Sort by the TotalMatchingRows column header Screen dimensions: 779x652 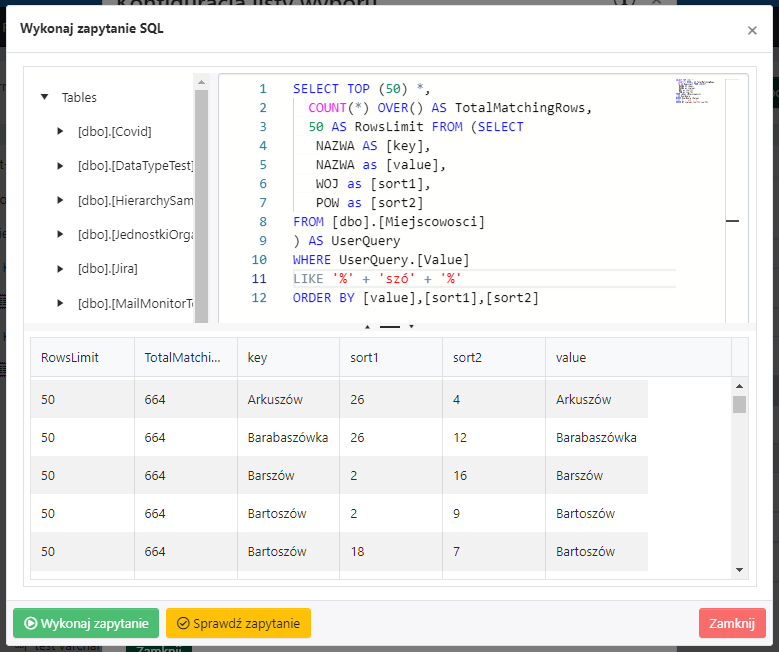tap(184, 357)
